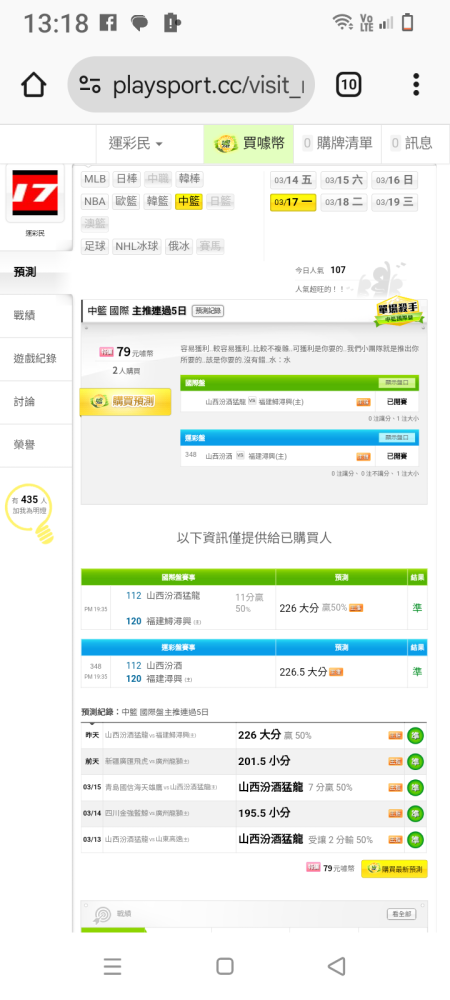Toggle the 國際盤 display button

[x=398, y=383]
